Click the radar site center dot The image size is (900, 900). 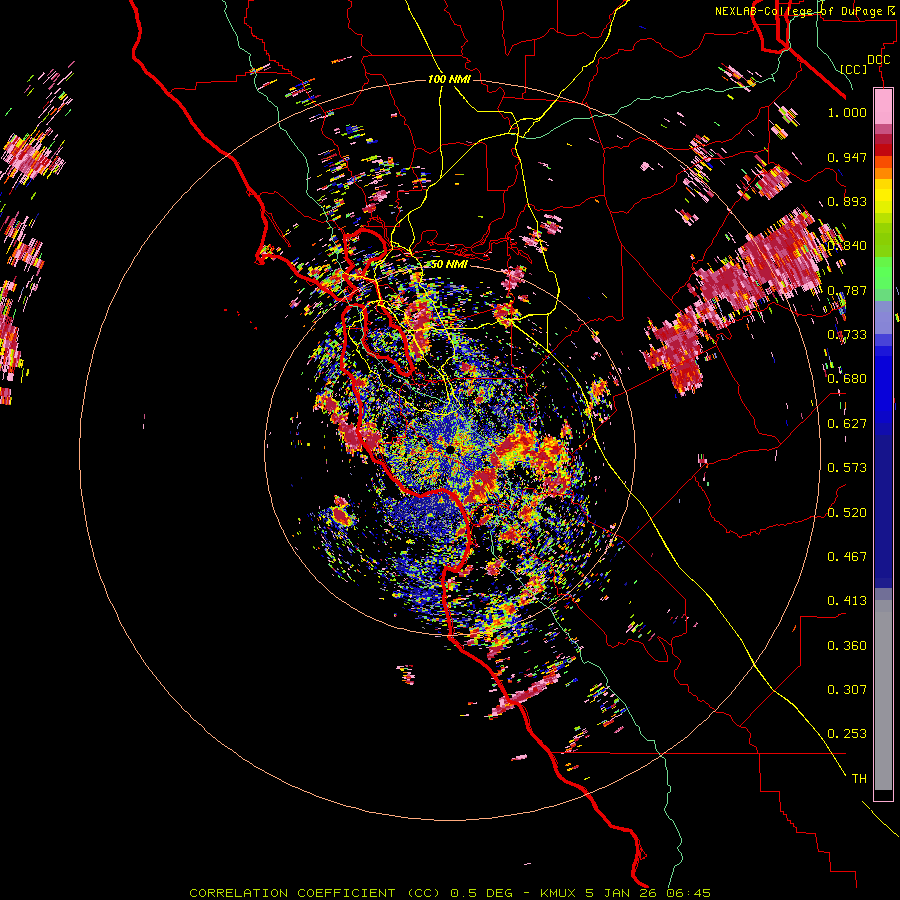click(x=451, y=449)
